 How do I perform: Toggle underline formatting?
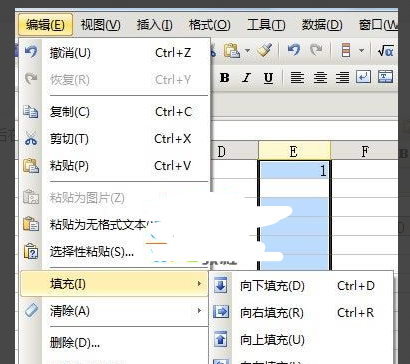coord(268,78)
